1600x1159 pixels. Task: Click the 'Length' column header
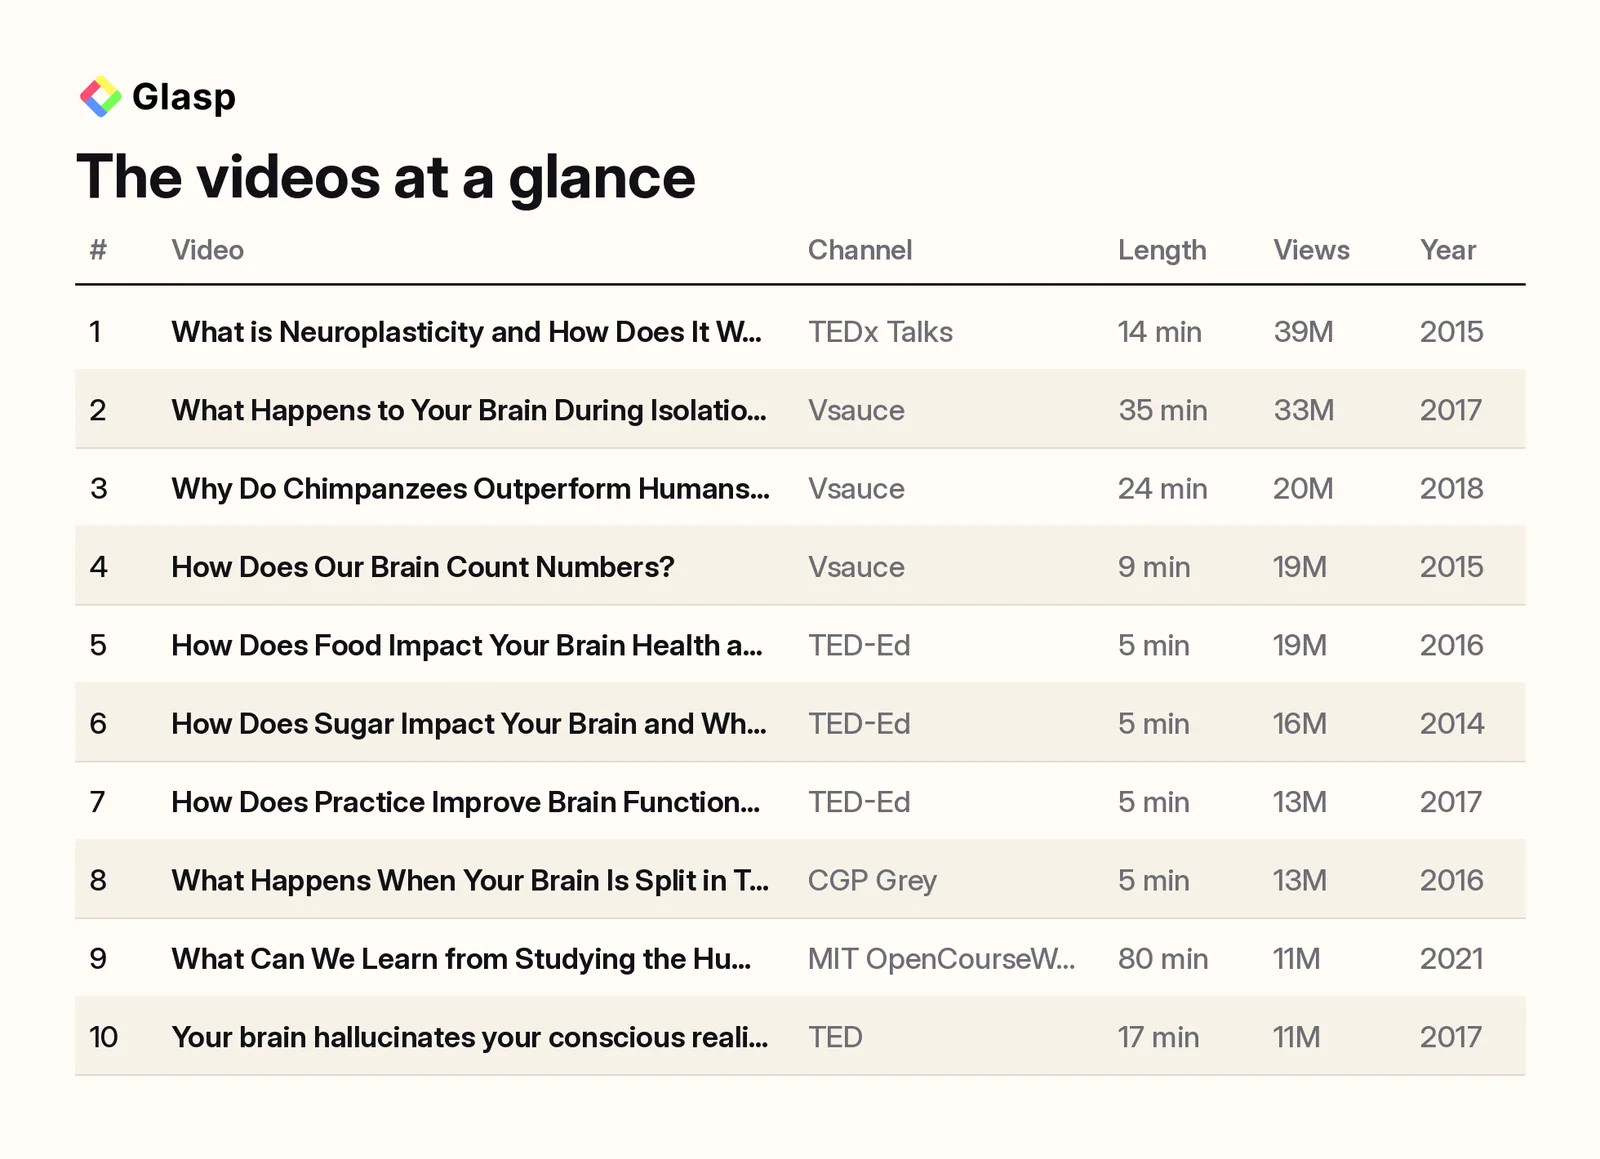coord(1162,251)
